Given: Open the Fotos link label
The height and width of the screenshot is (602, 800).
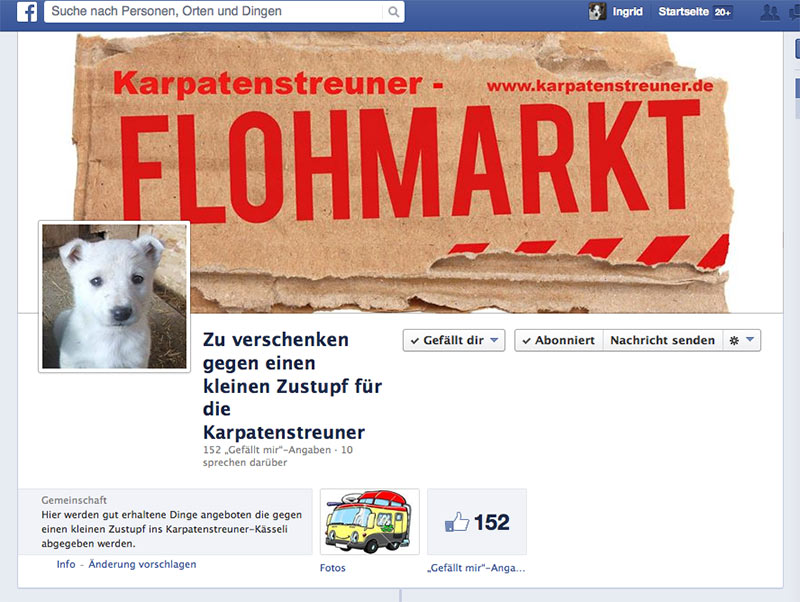Looking at the screenshot, I should click(x=333, y=568).
